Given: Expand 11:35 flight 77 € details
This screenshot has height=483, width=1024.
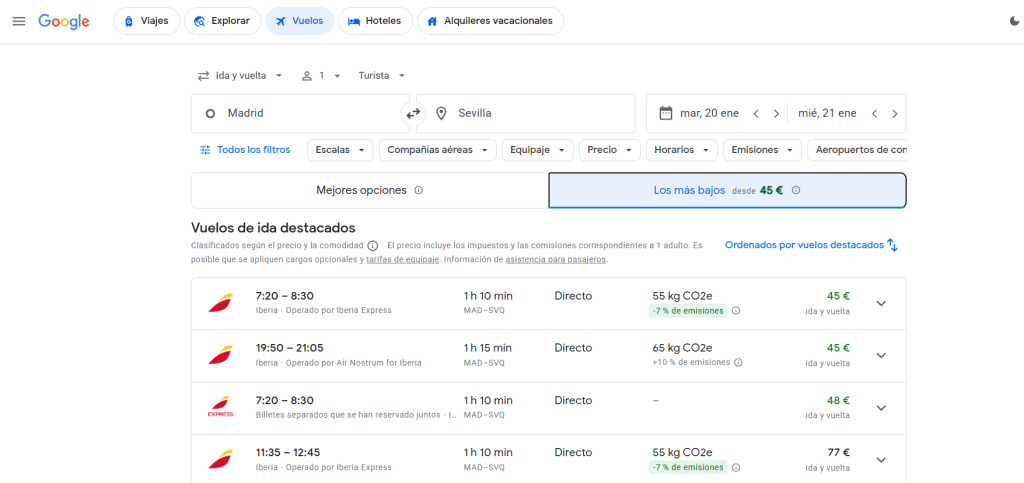Looking at the screenshot, I should tap(881, 460).
